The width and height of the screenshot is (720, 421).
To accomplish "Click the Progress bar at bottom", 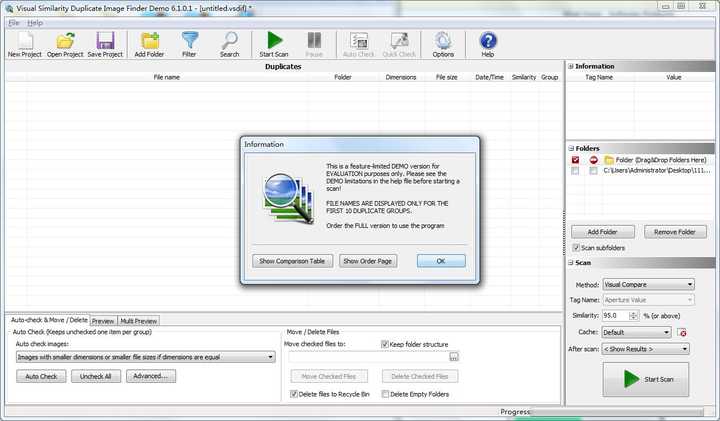I will tap(617, 412).
